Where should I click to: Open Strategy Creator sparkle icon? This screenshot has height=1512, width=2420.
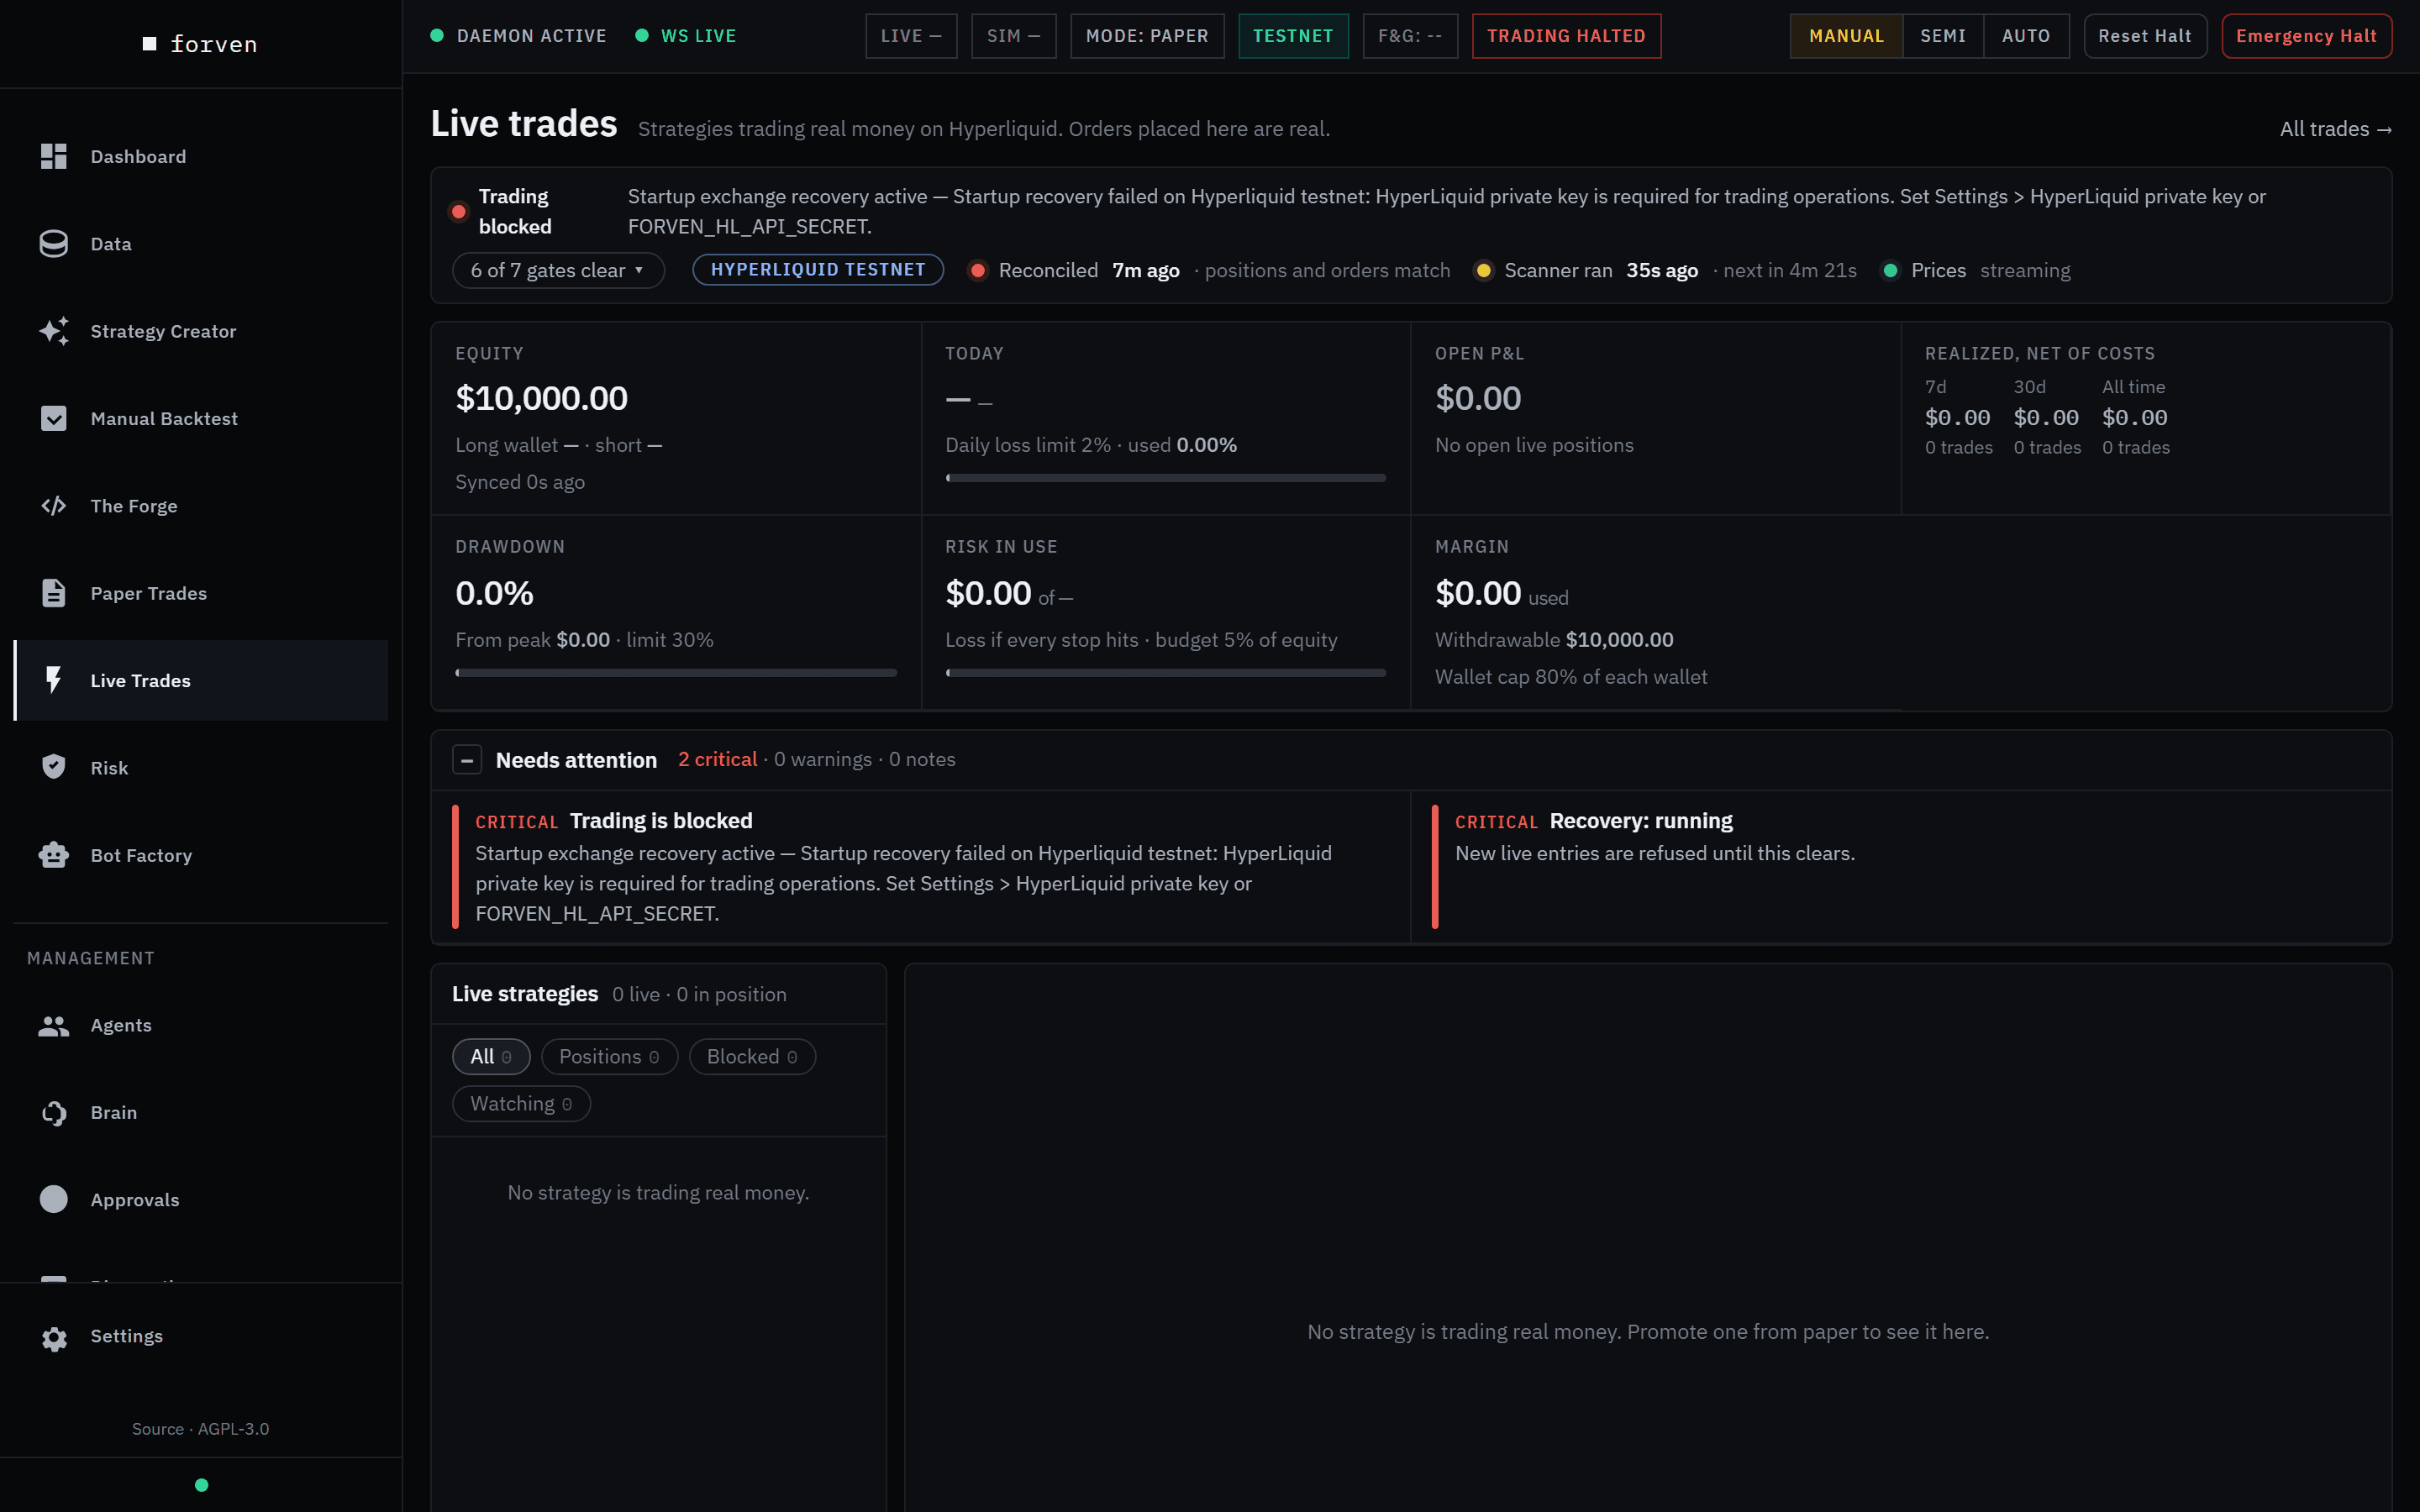coord(53,331)
